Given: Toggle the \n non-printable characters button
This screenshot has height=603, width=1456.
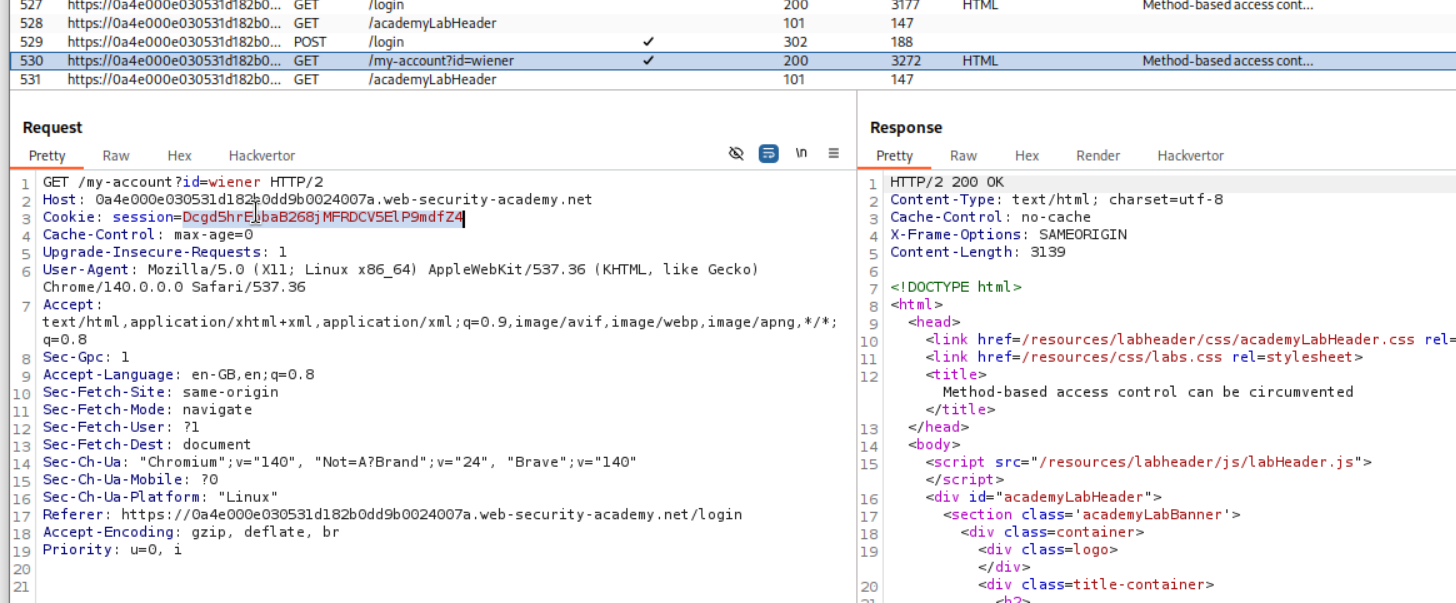Looking at the screenshot, I should click(x=801, y=153).
